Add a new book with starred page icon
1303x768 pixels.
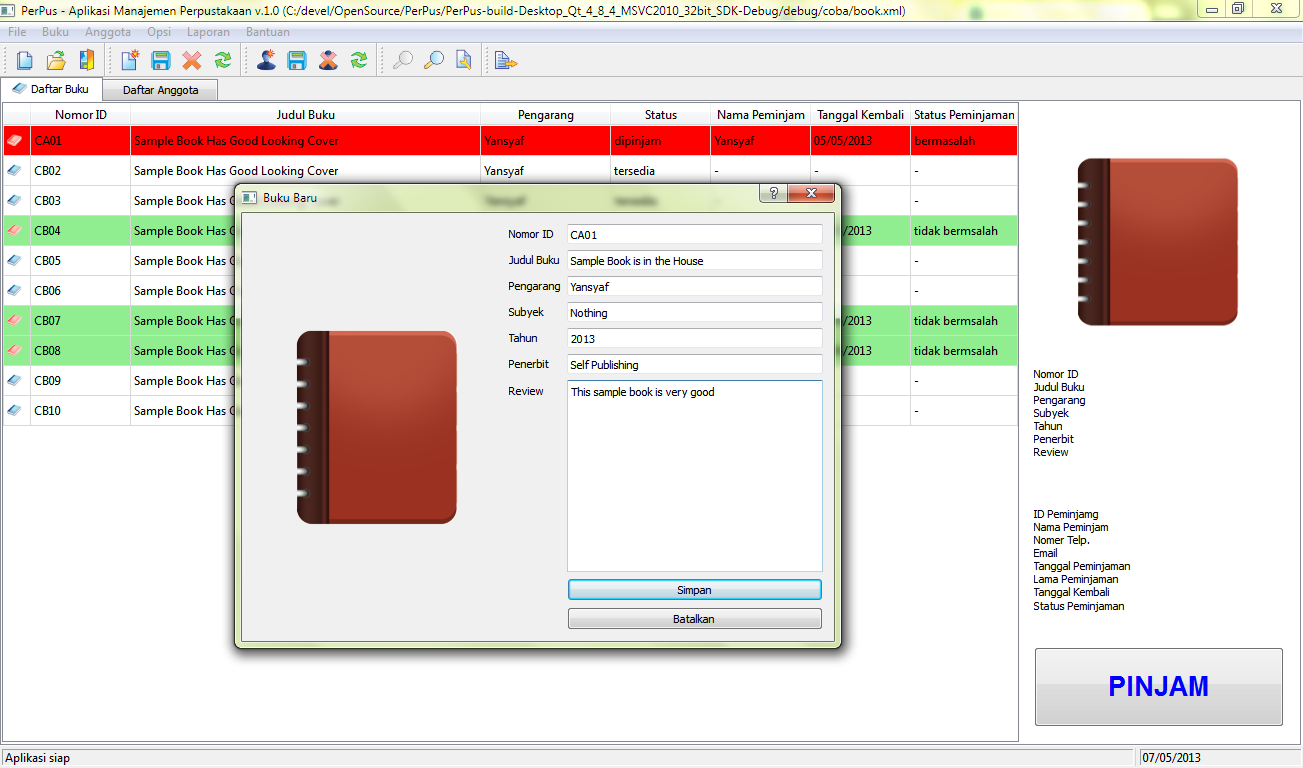coord(129,61)
